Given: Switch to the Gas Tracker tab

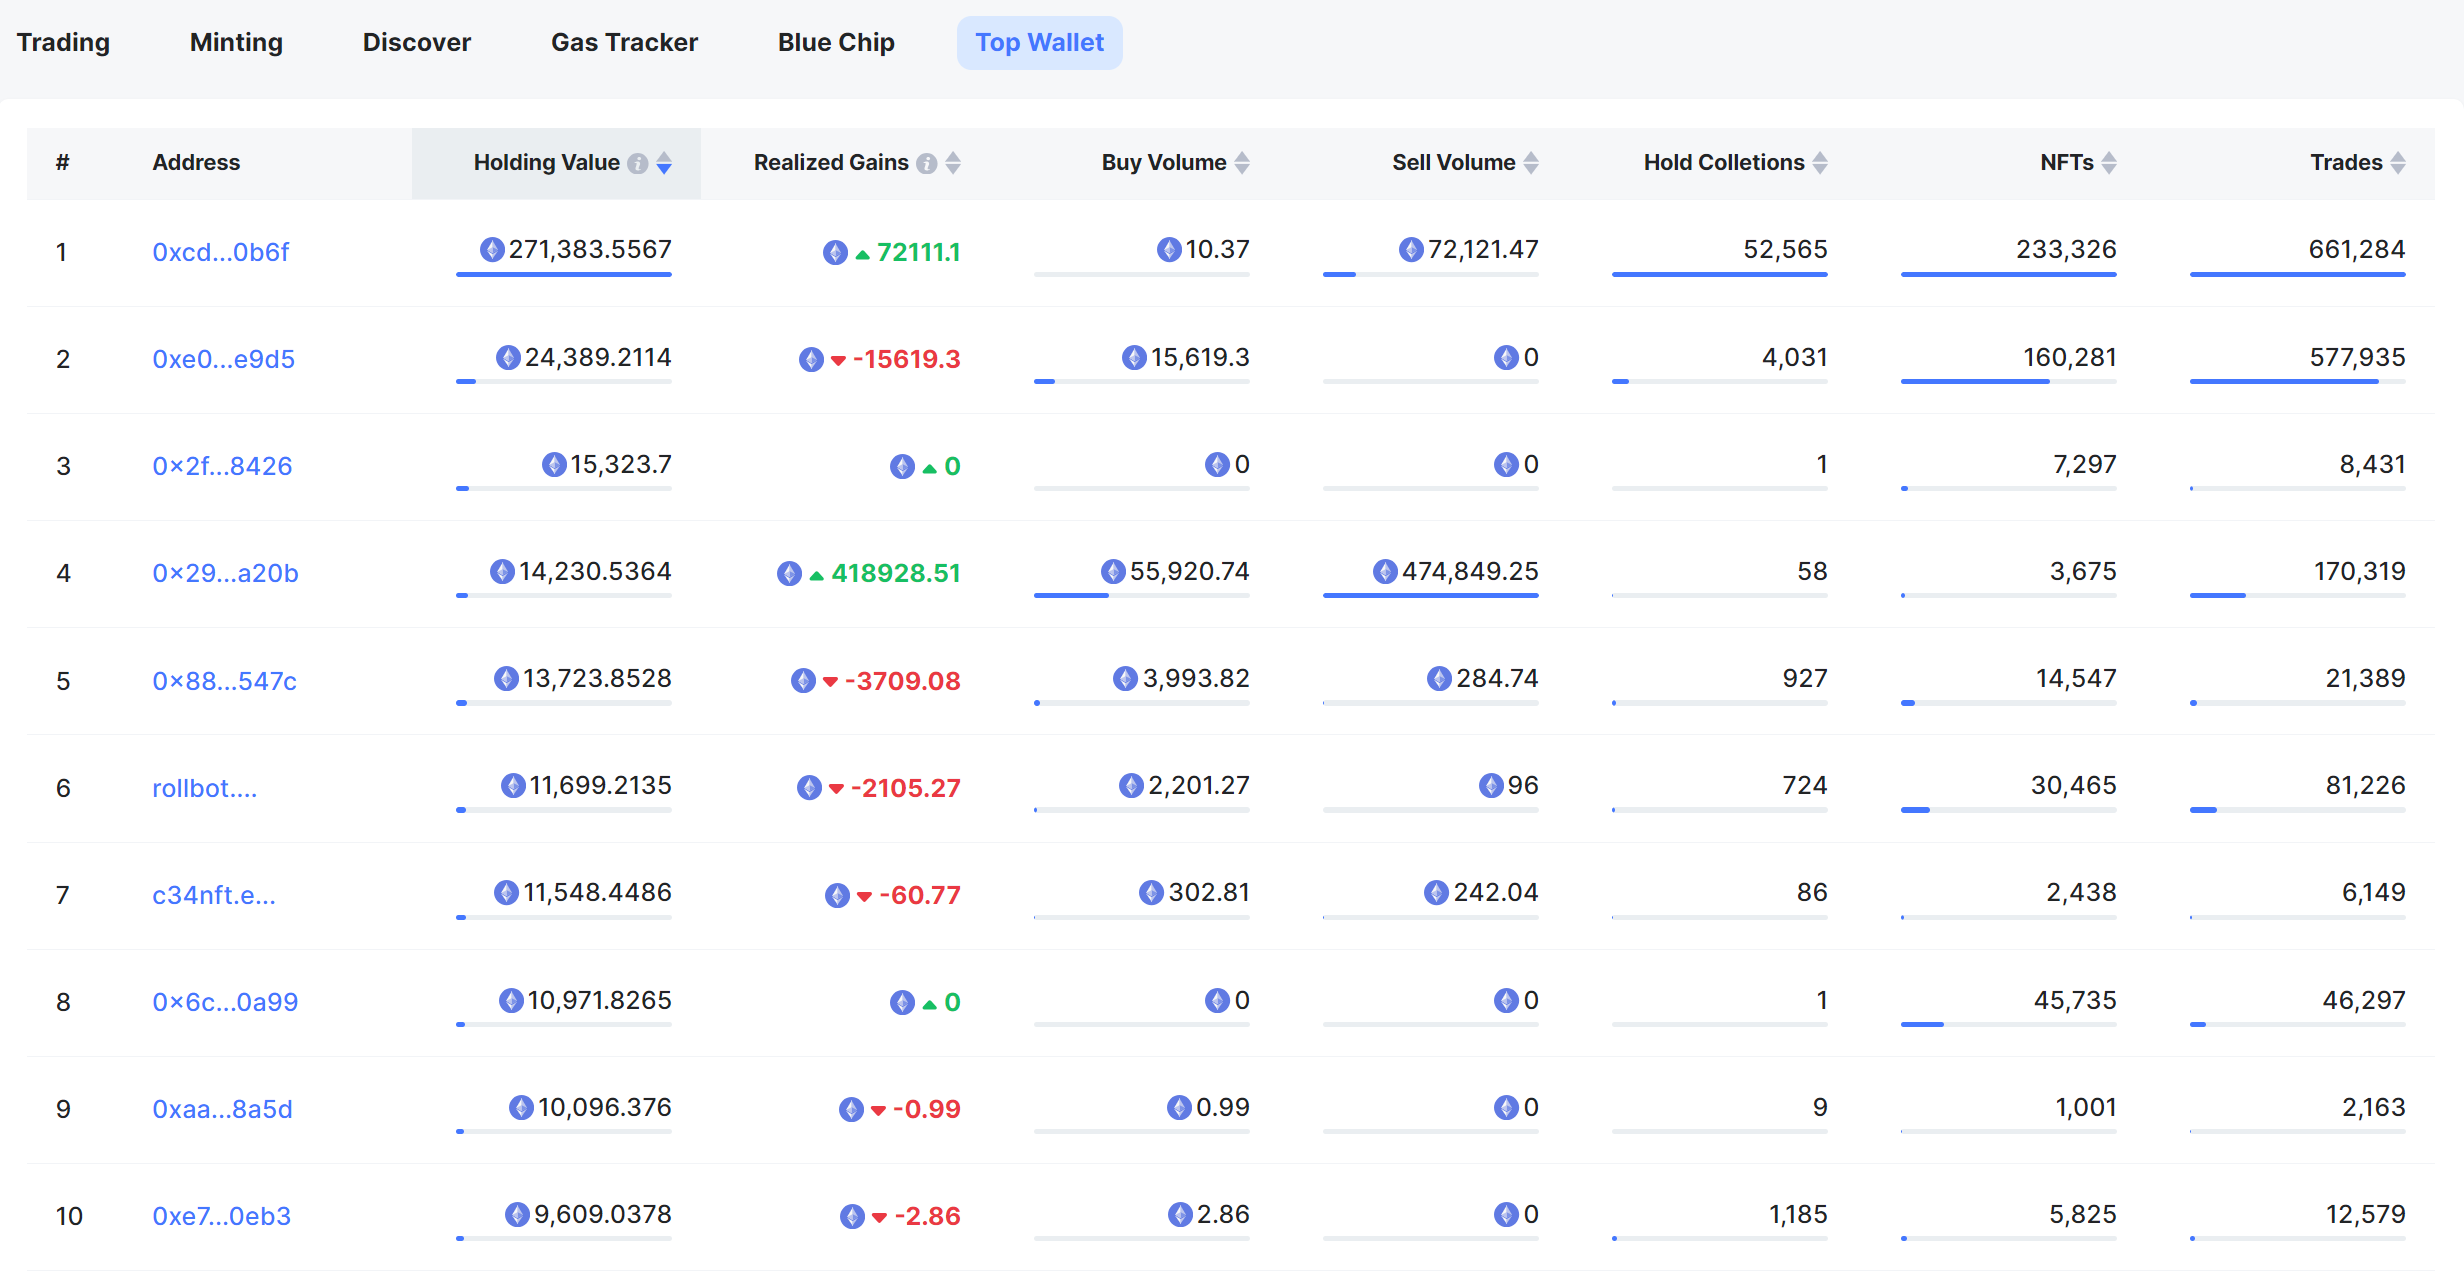Looking at the screenshot, I should (x=624, y=42).
